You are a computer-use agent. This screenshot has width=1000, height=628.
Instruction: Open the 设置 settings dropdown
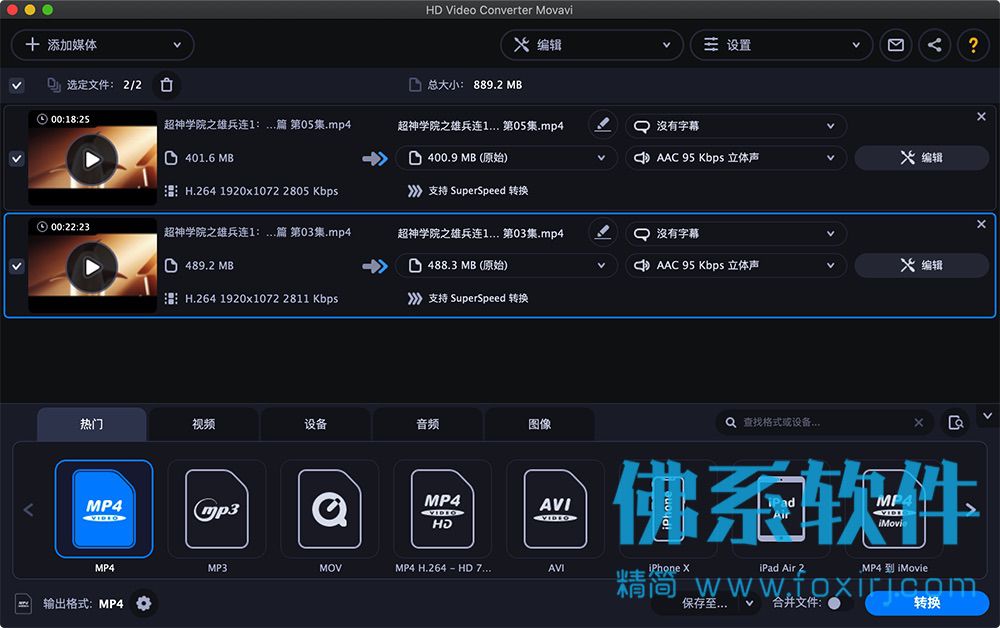[781, 45]
